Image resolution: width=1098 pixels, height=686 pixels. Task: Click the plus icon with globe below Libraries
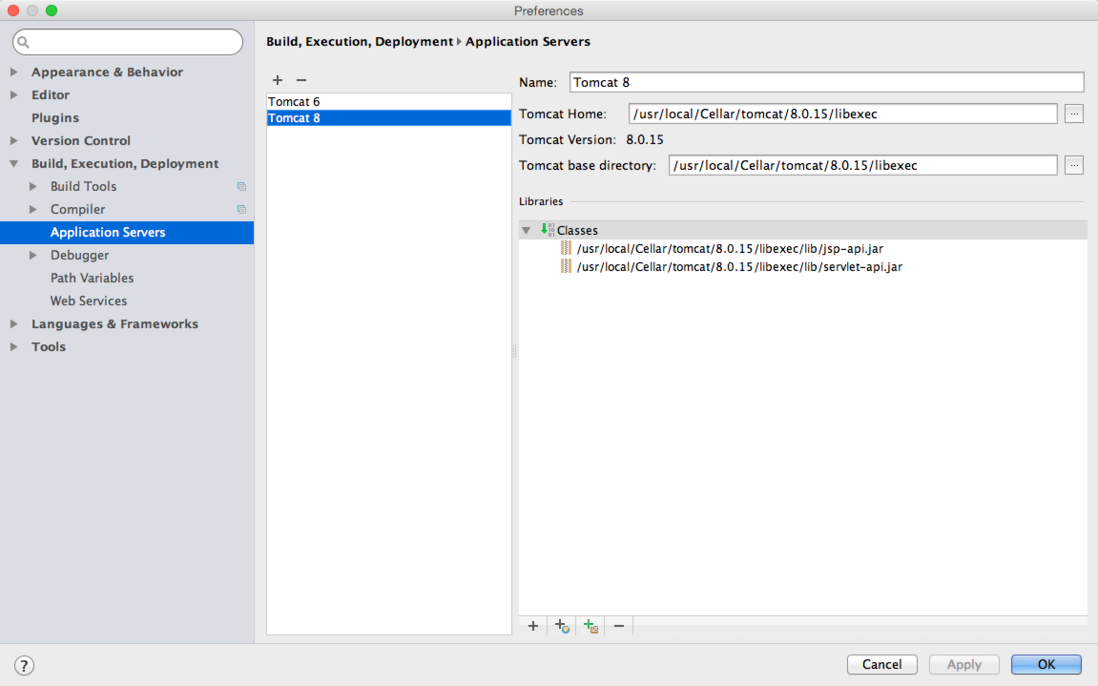[x=562, y=626]
